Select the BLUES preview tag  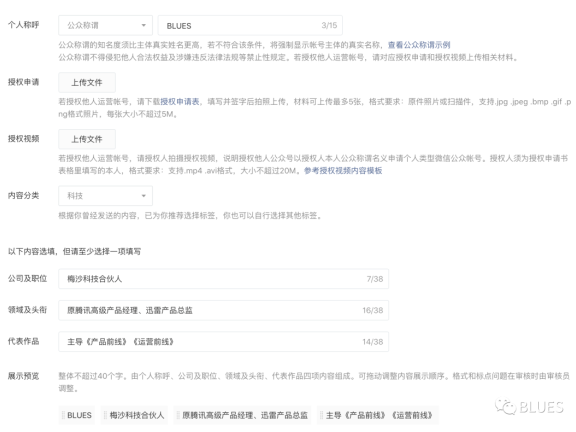pos(77,415)
